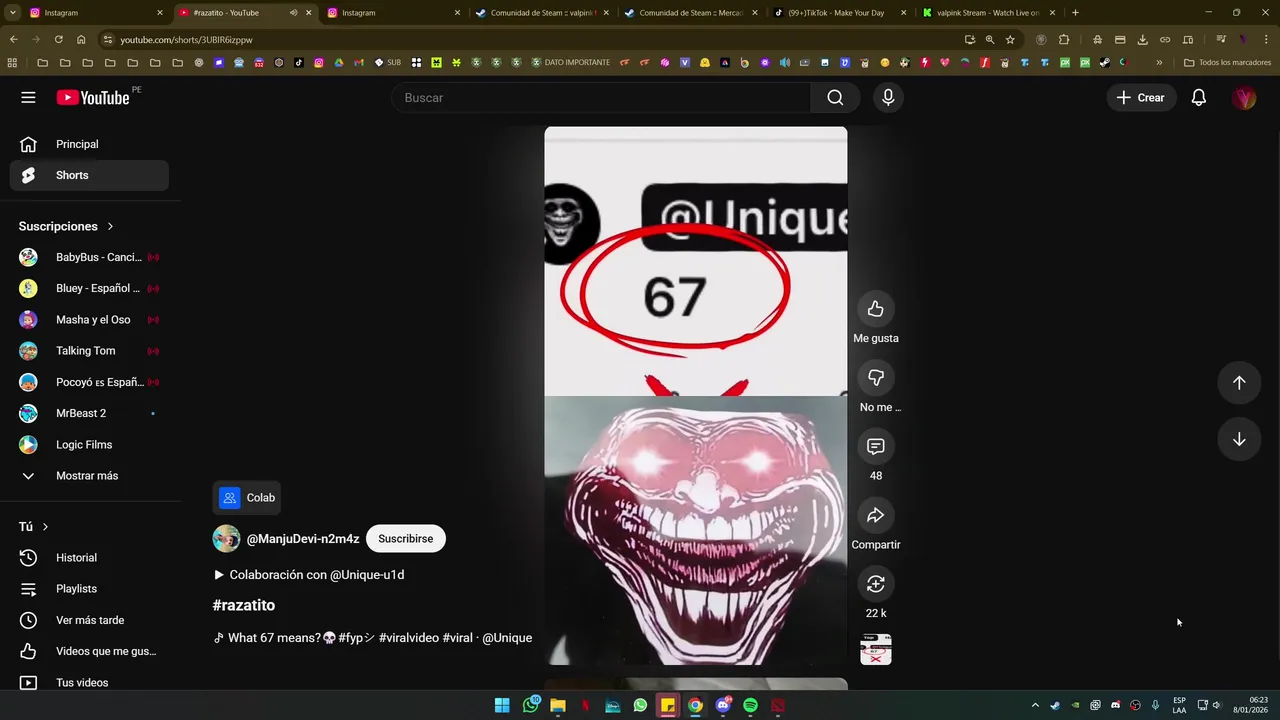Viewport: 1280px width, 720px height.
Task: Open the browser extensions puzzle icon
Action: [x=1064, y=40]
